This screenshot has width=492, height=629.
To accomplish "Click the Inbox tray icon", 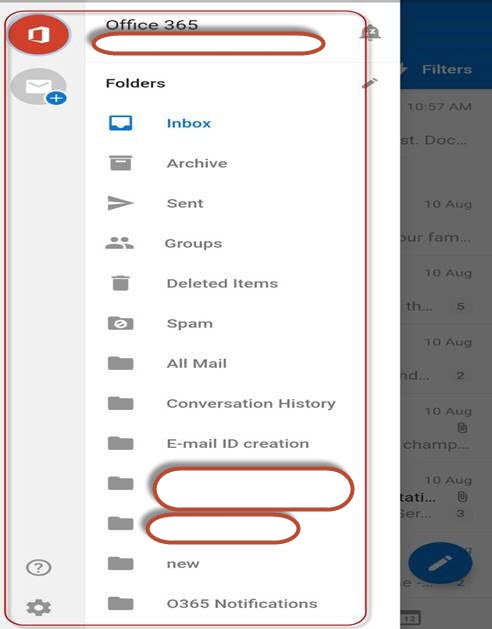I will point(120,123).
